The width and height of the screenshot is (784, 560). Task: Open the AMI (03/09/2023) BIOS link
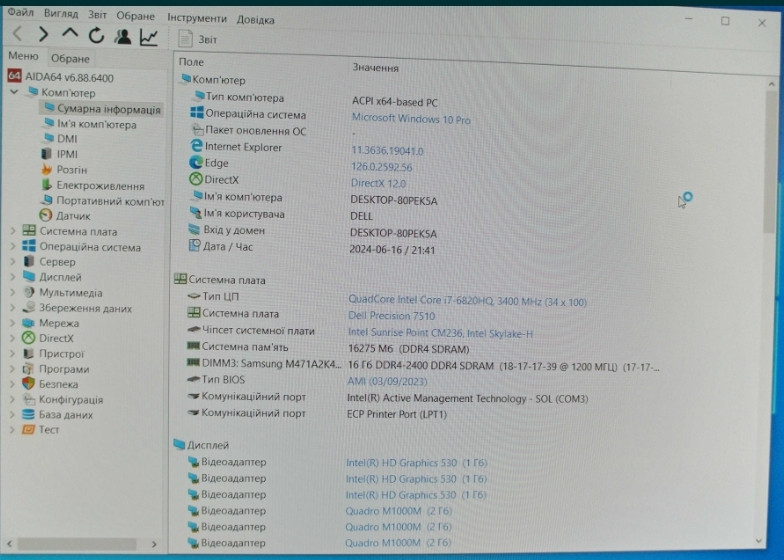[x=387, y=382]
